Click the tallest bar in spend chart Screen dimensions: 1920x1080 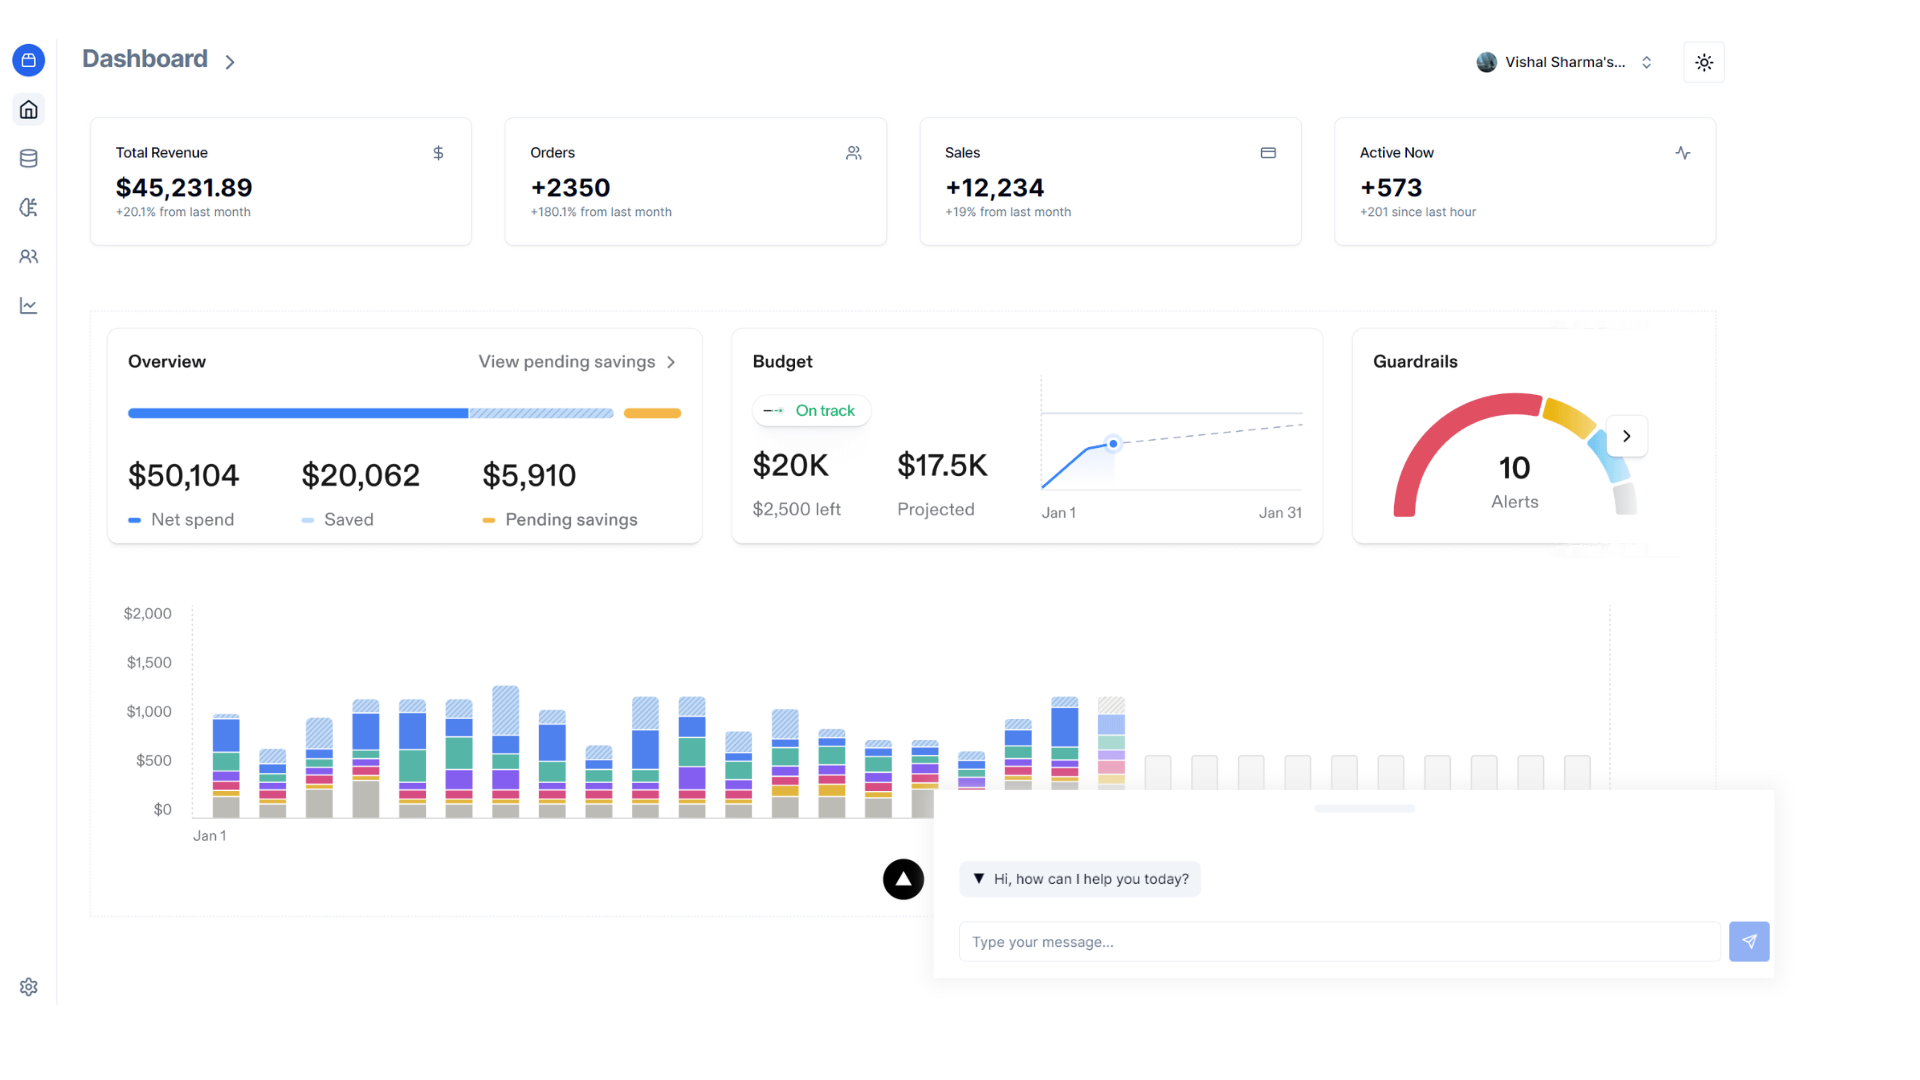[x=506, y=752]
